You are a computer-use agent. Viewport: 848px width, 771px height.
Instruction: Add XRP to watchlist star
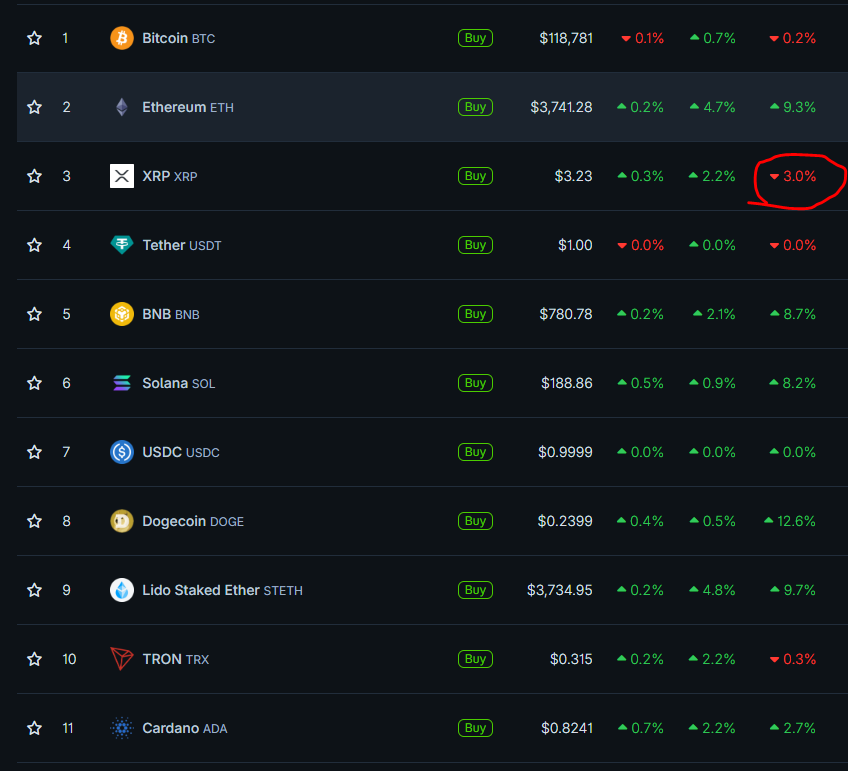pos(35,176)
